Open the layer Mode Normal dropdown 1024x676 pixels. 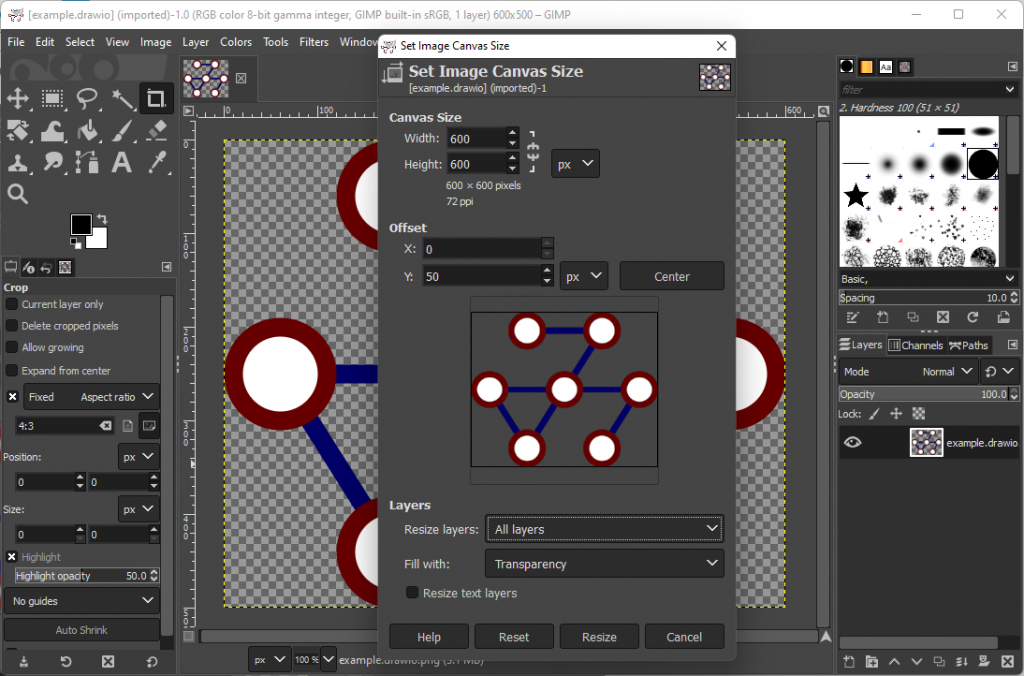coord(908,372)
